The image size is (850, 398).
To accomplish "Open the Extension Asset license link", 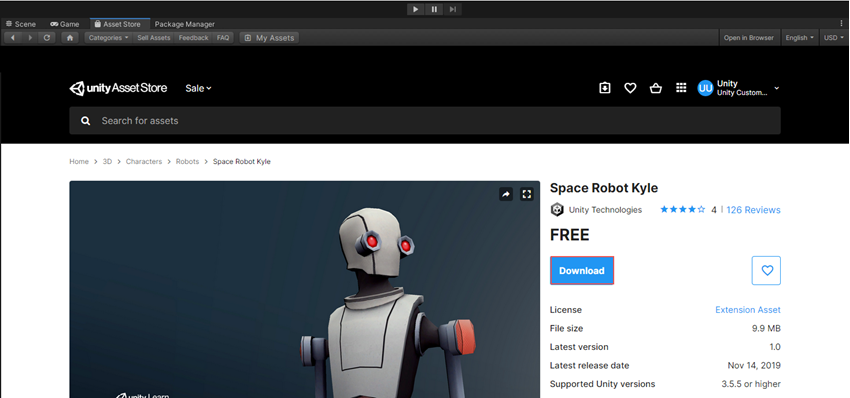I will point(748,310).
